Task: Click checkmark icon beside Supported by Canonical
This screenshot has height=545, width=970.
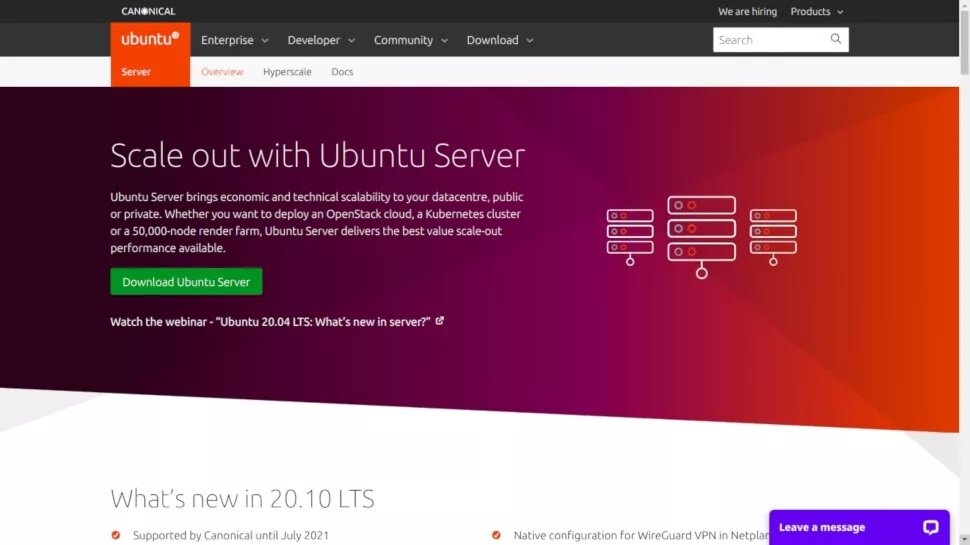Action: coord(116,535)
